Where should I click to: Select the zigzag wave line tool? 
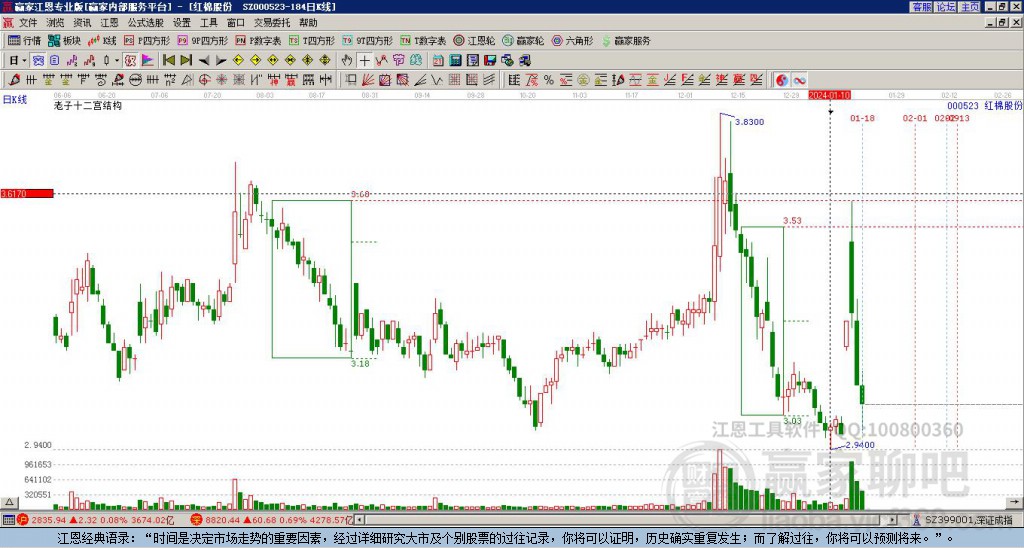tap(436, 80)
